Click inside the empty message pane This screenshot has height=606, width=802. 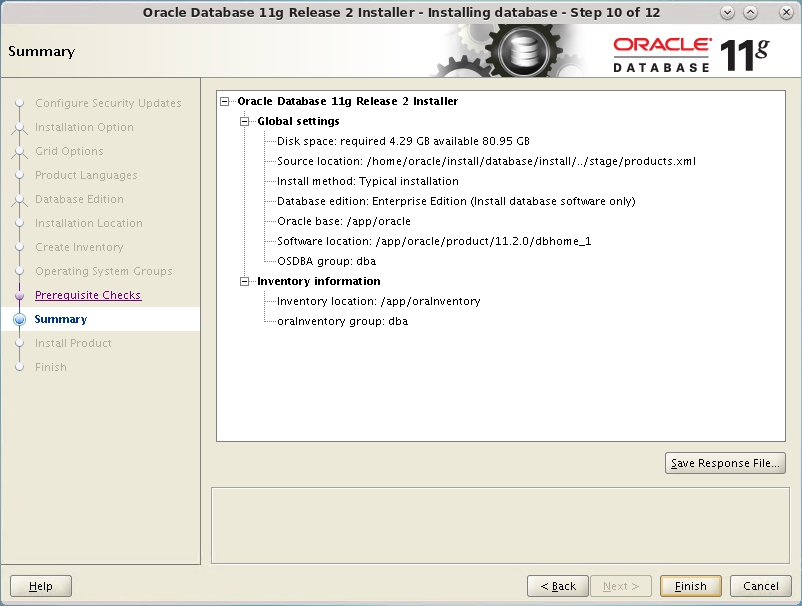[x=500, y=525]
